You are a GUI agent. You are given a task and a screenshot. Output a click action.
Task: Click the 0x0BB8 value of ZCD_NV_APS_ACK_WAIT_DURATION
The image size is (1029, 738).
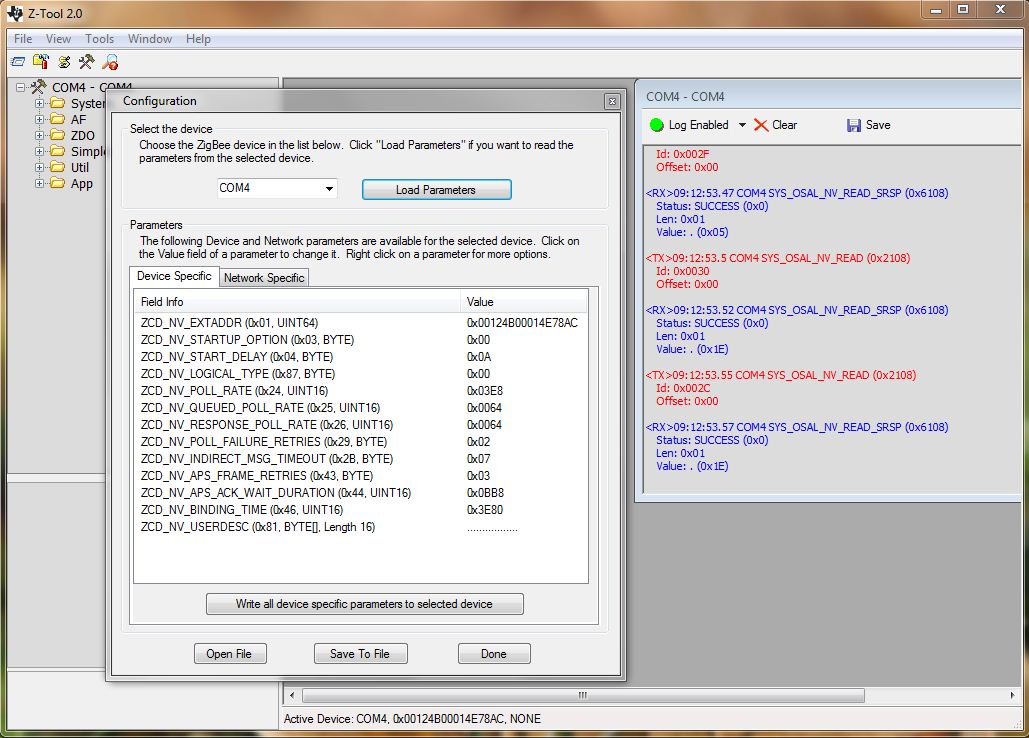pyautogui.click(x=486, y=493)
